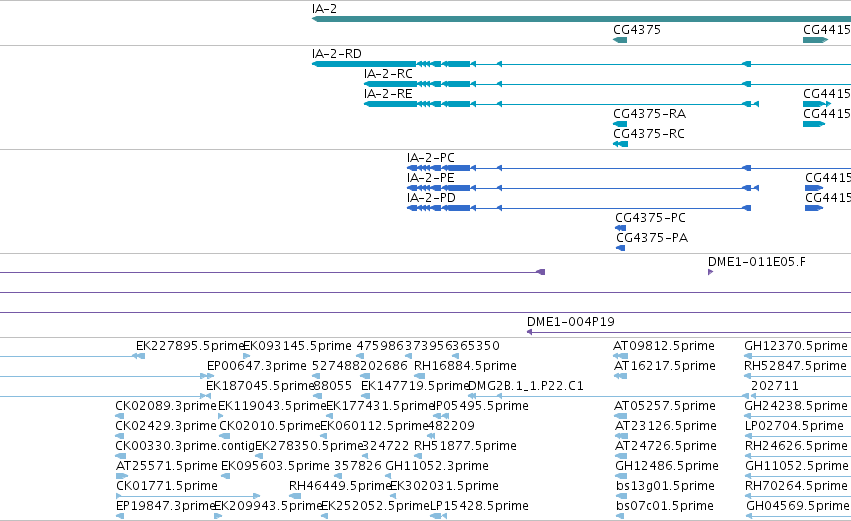Screen dimensions: 851x521
Task: Select the EK302031.5prime EST label
Action: (x=444, y=486)
